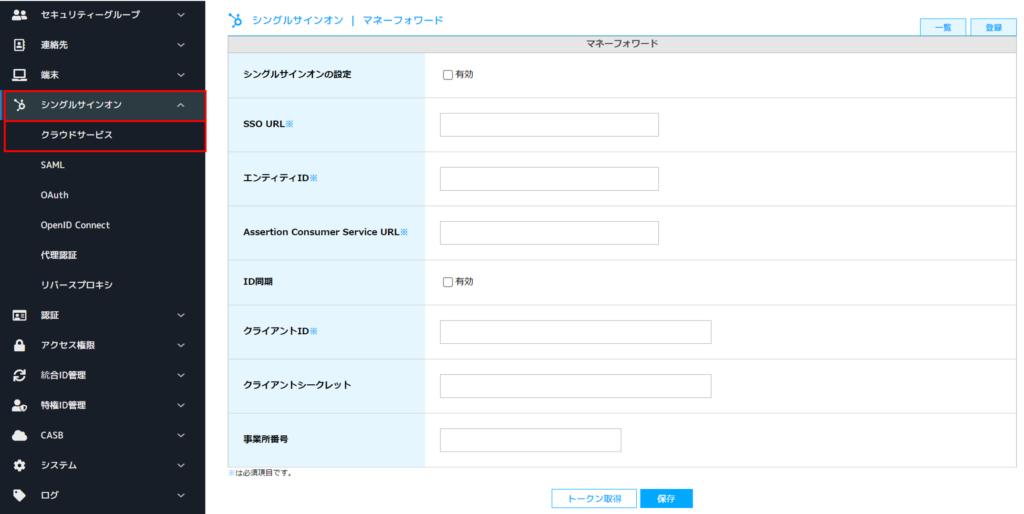Screen dimensions: 1024x514
Task: Open リバースプロキシ submenu item
Action: 76,285
